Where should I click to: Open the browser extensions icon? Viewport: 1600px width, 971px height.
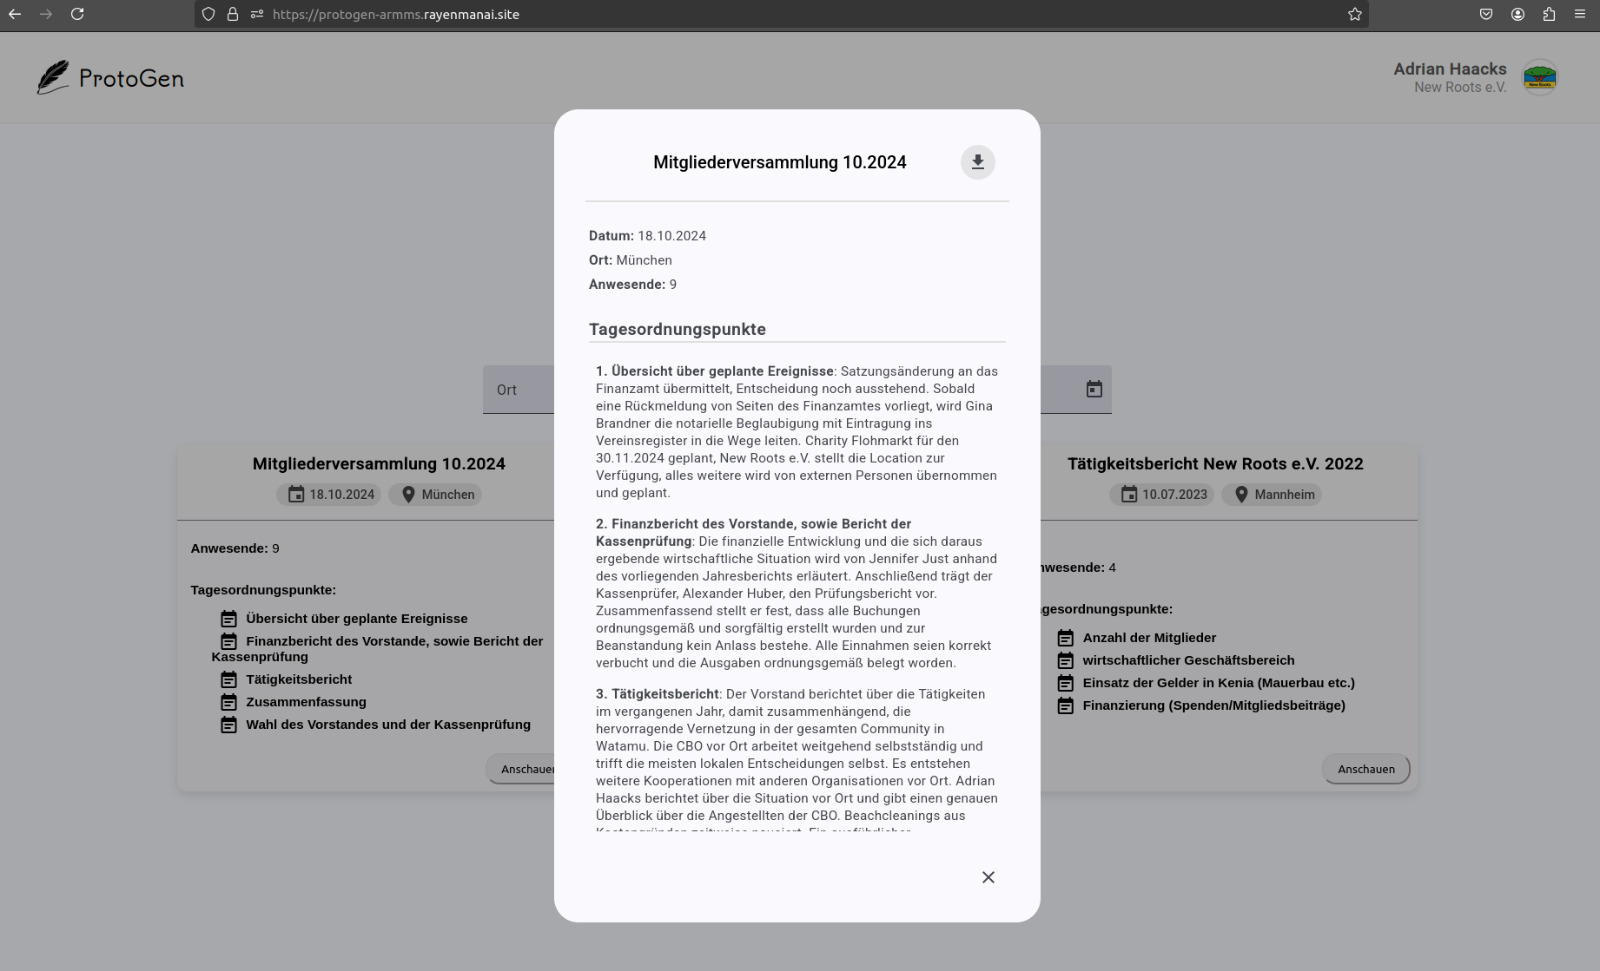pos(1549,14)
